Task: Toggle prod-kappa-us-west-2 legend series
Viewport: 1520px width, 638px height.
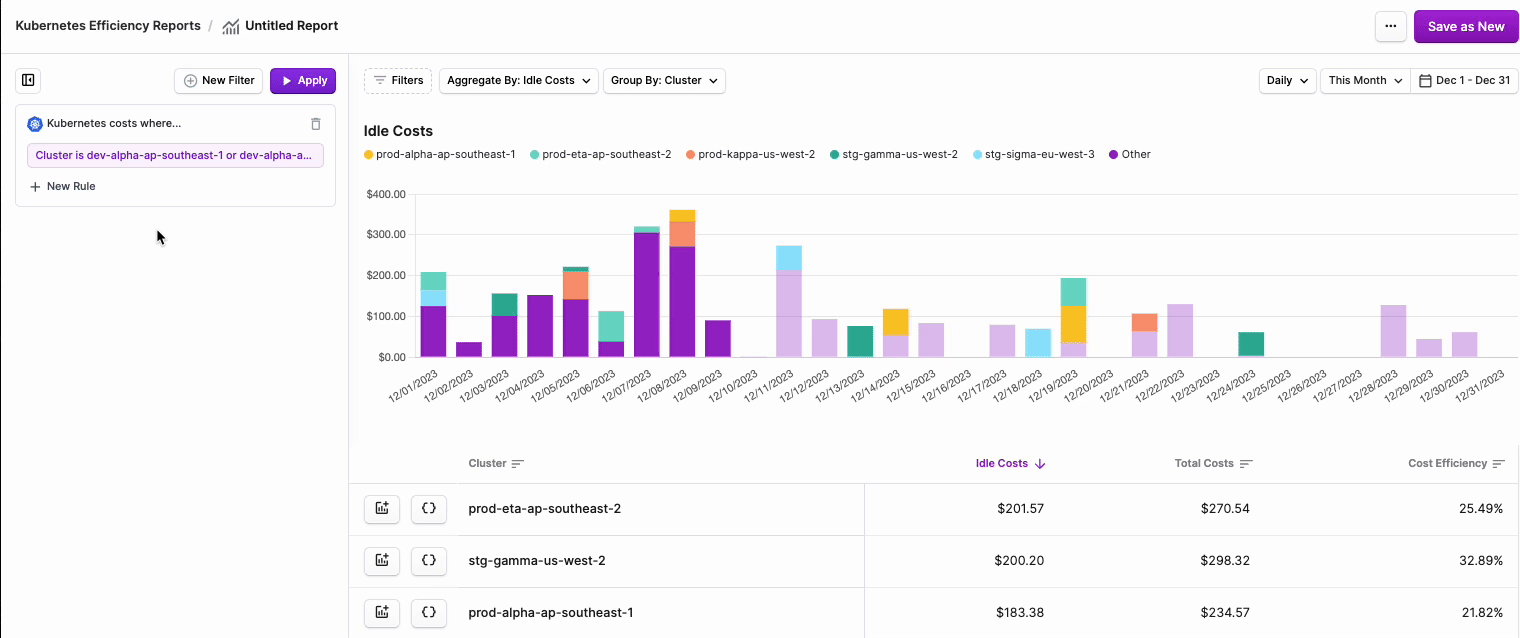Action: pyautogui.click(x=750, y=154)
